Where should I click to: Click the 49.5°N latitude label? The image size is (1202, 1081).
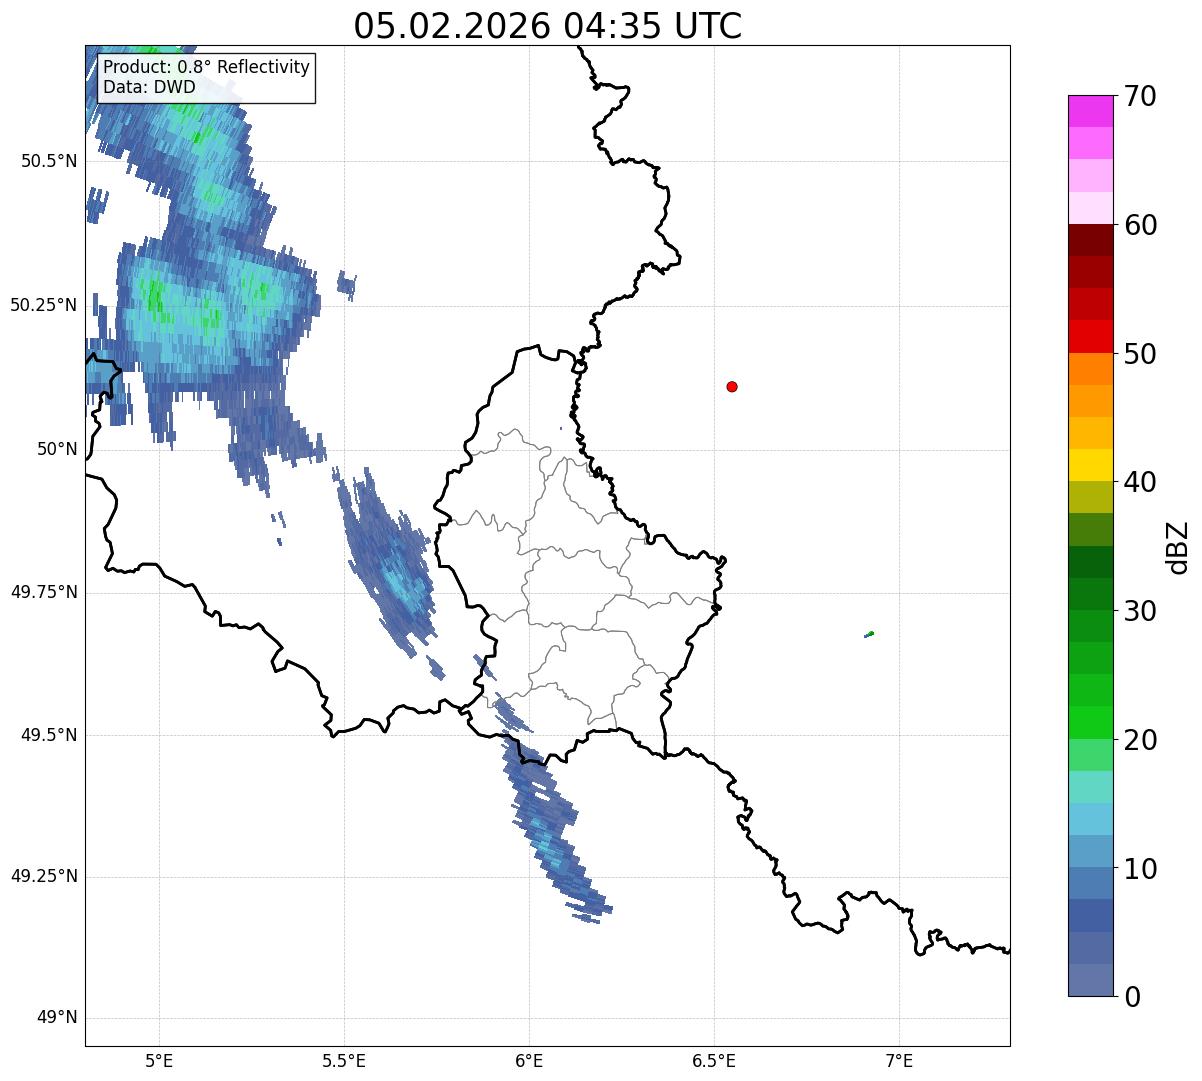(49, 735)
